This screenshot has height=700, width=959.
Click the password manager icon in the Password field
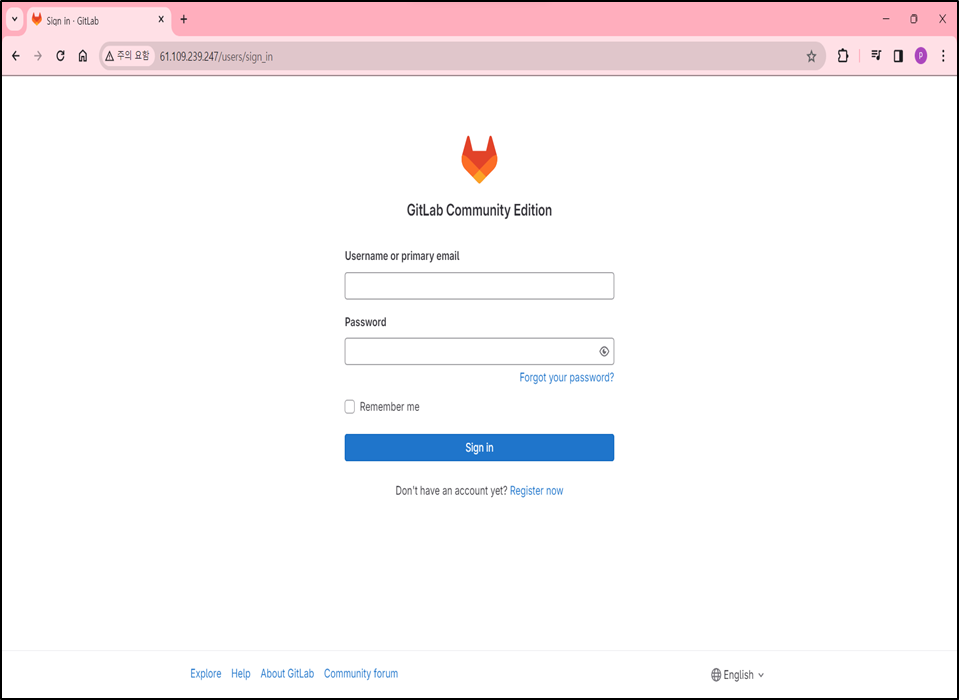coord(604,352)
